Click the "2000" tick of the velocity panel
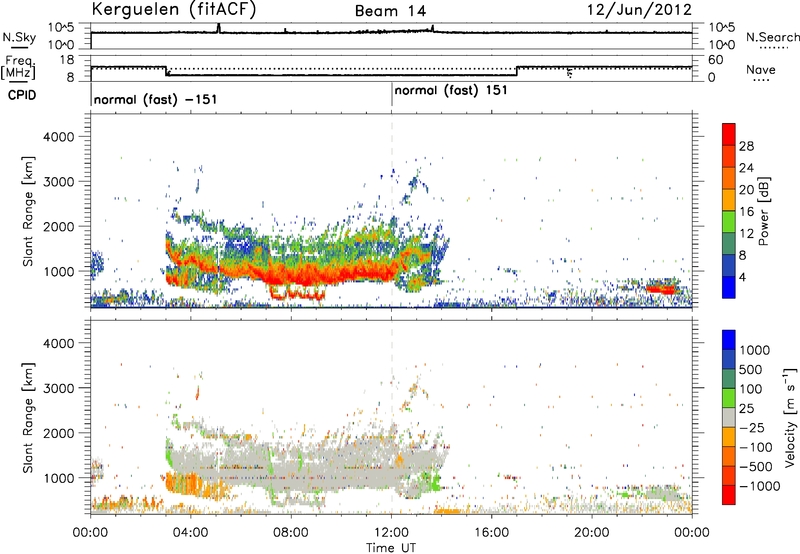This screenshot has width=800, height=554. point(59,433)
